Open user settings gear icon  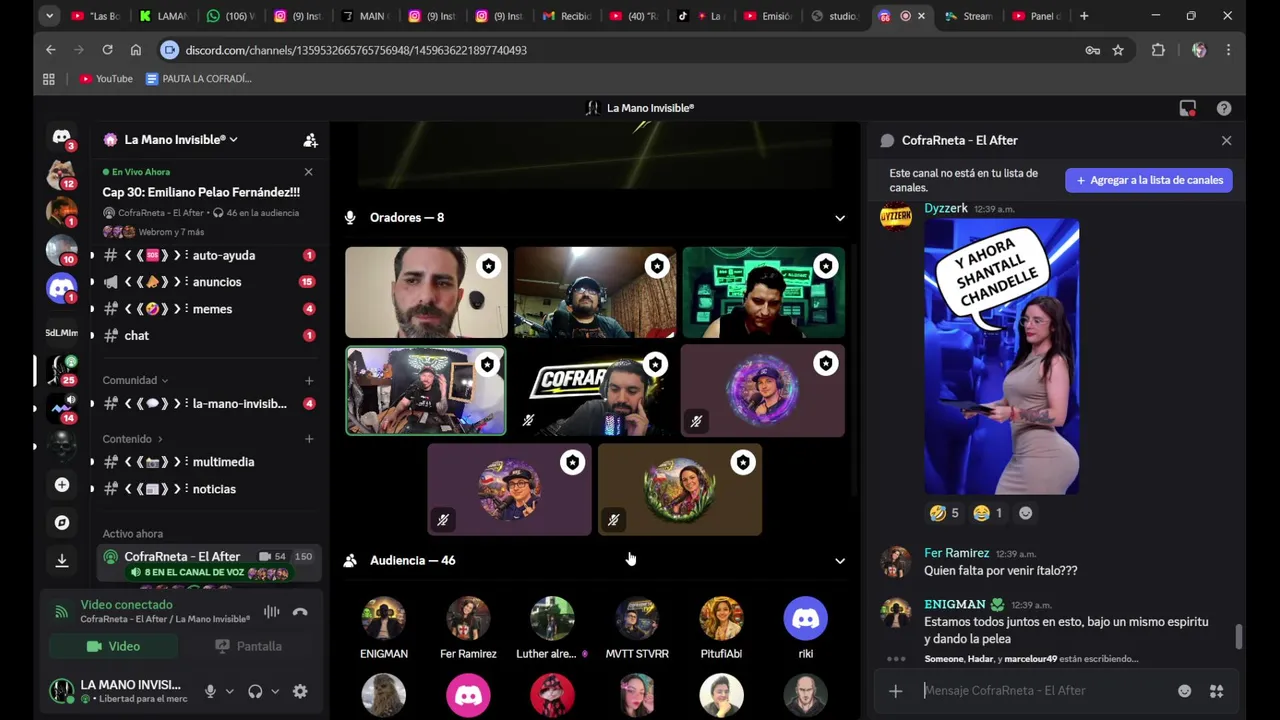(300, 691)
